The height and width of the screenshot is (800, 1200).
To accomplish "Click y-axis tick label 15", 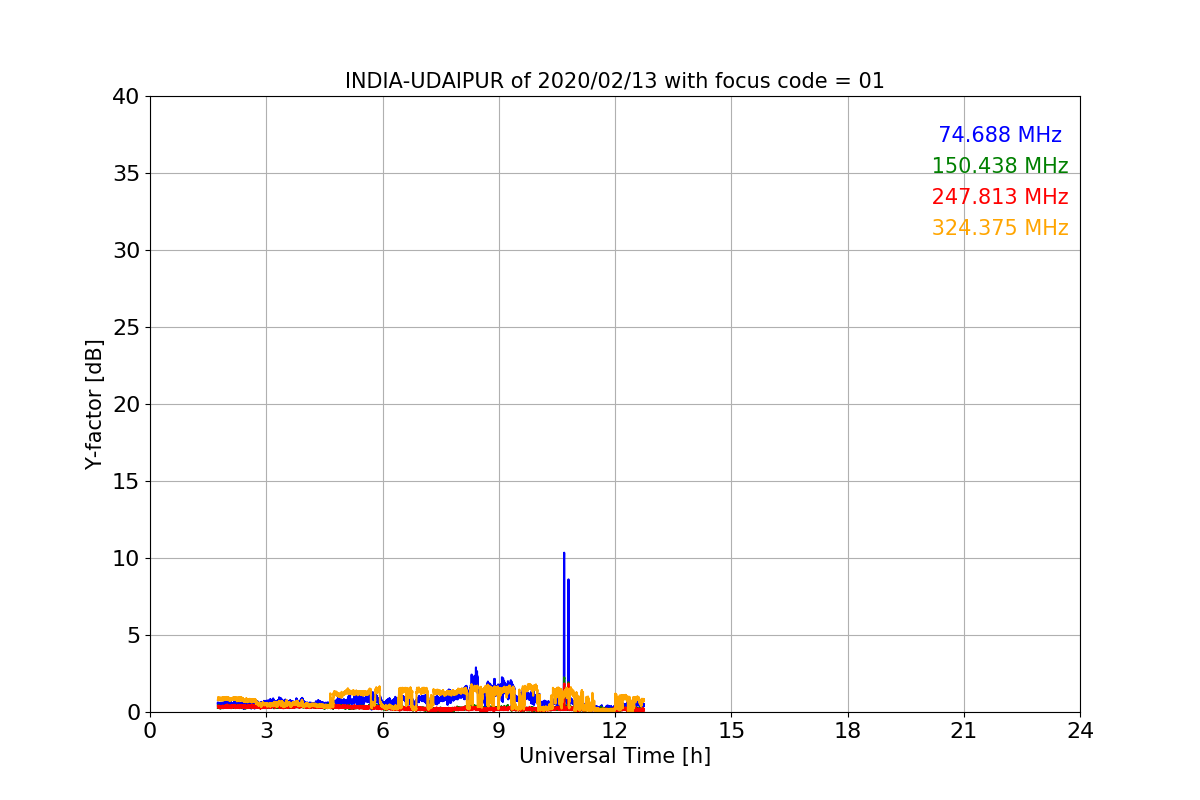I will click(x=125, y=482).
